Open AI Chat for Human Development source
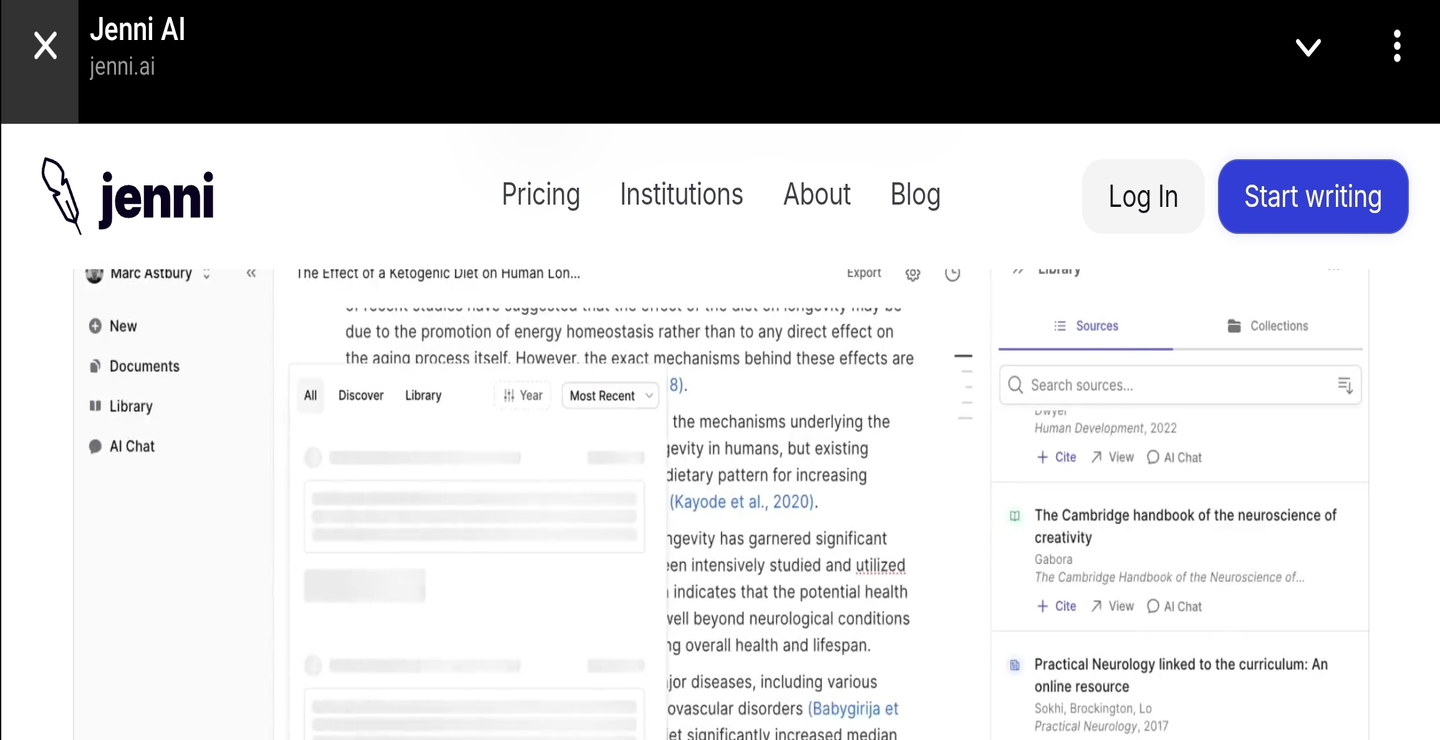The image size is (1440, 740). (x=1174, y=457)
